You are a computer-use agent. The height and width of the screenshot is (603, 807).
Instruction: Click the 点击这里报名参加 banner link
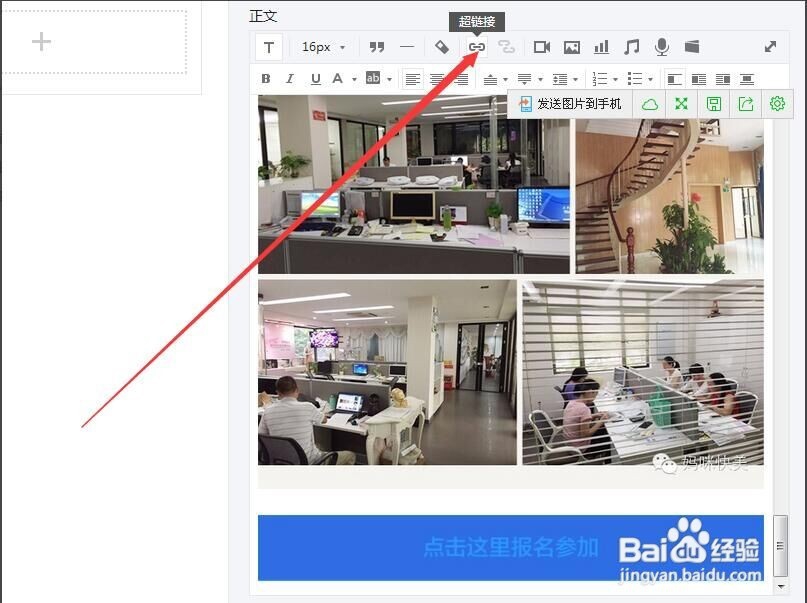[510, 548]
